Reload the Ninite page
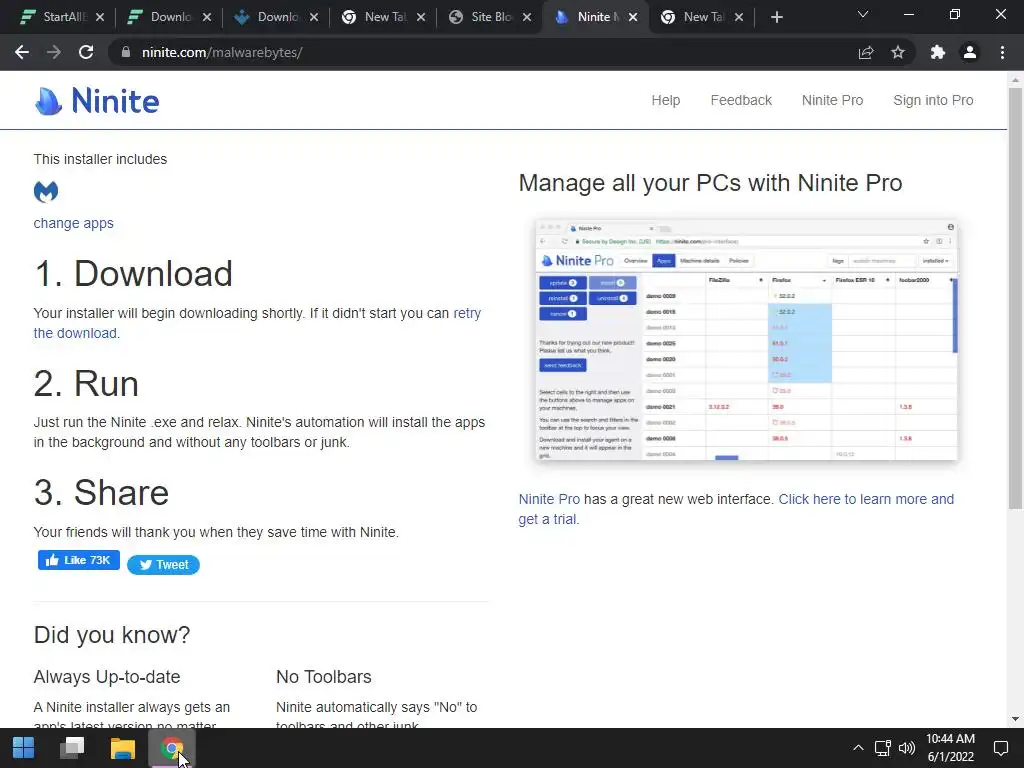Viewport: 1024px width, 768px height. coord(86,52)
